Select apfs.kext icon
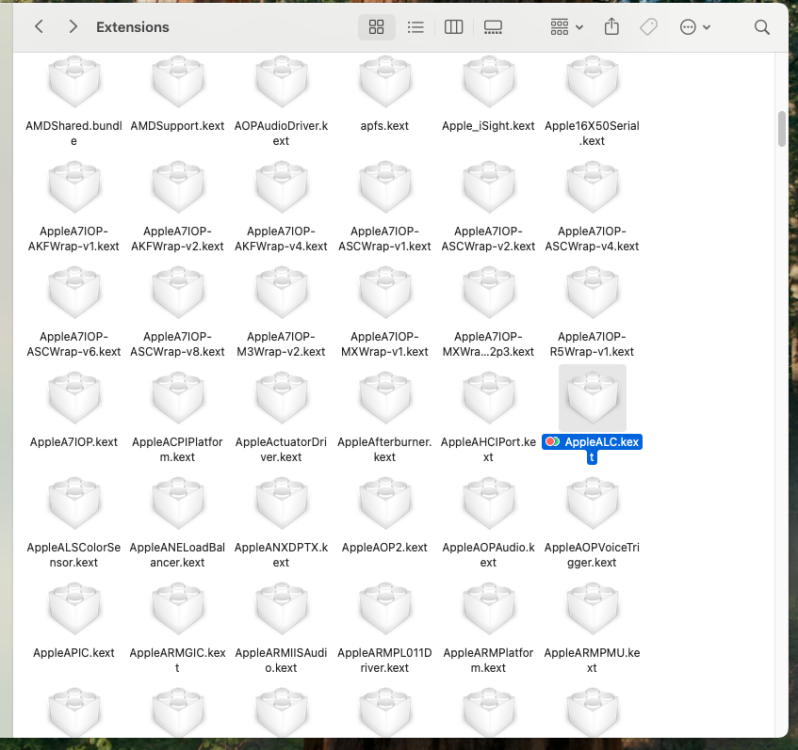The width and height of the screenshot is (798, 750). (385, 81)
